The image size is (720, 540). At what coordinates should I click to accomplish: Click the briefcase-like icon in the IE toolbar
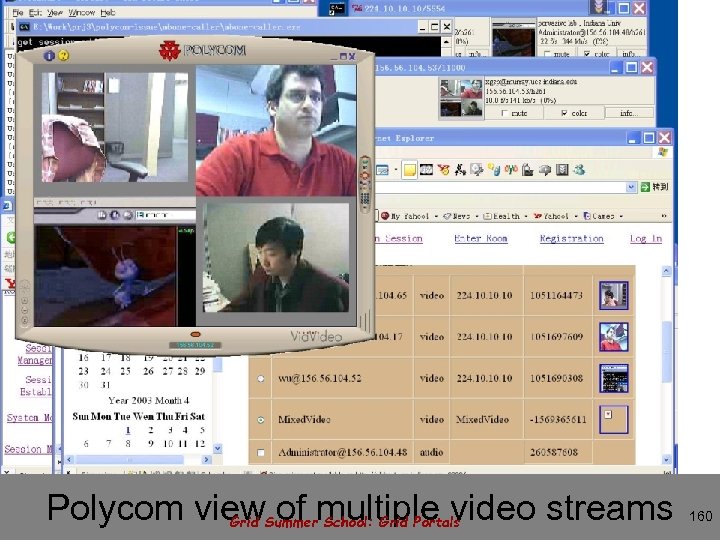pos(528,170)
